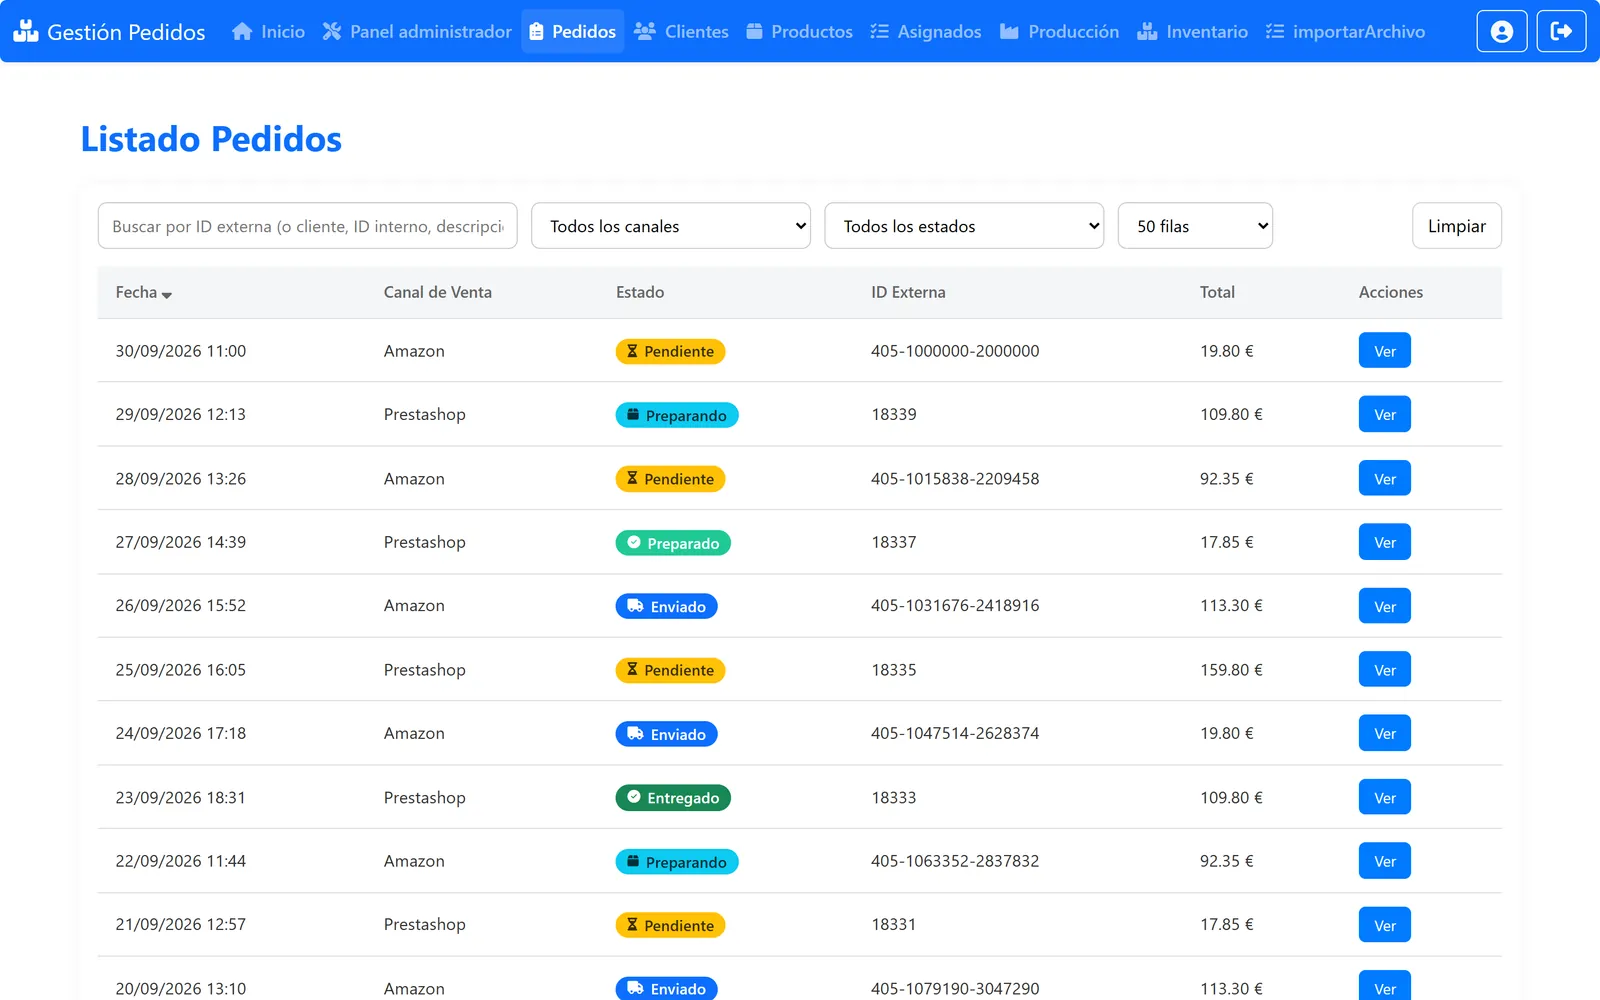Click Enviado badge for order 405-1047514-2628374
The image size is (1600, 1000).
click(666, 734)
